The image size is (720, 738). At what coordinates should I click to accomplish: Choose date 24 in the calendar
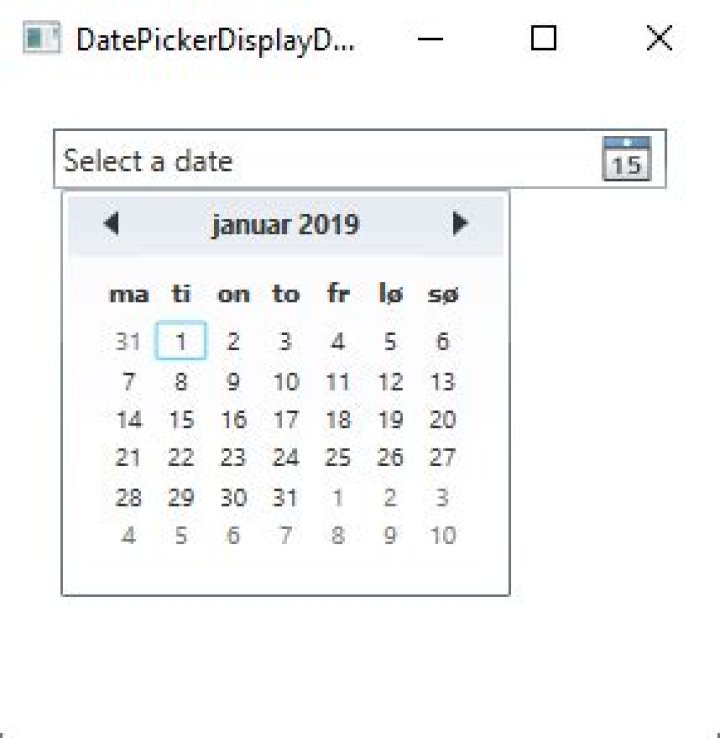pyautogui.click(x=286, y=458)
